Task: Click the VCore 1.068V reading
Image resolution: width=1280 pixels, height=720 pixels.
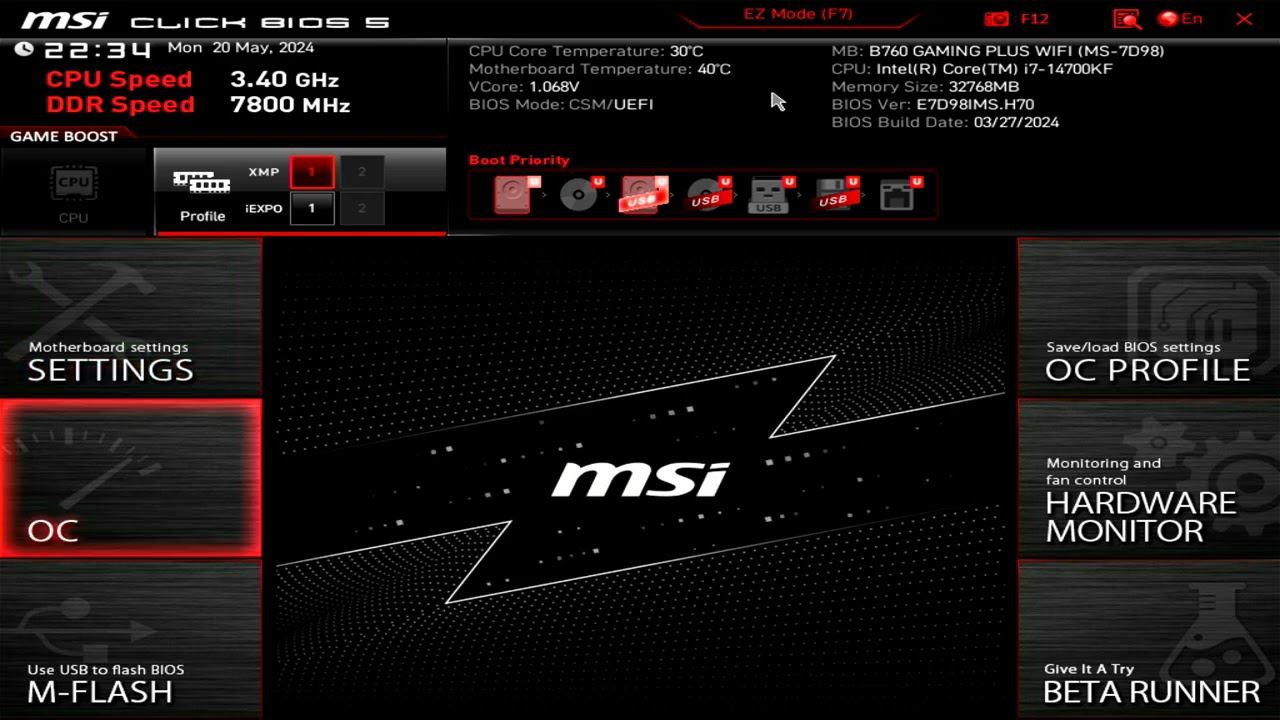Action: (524, 87)
